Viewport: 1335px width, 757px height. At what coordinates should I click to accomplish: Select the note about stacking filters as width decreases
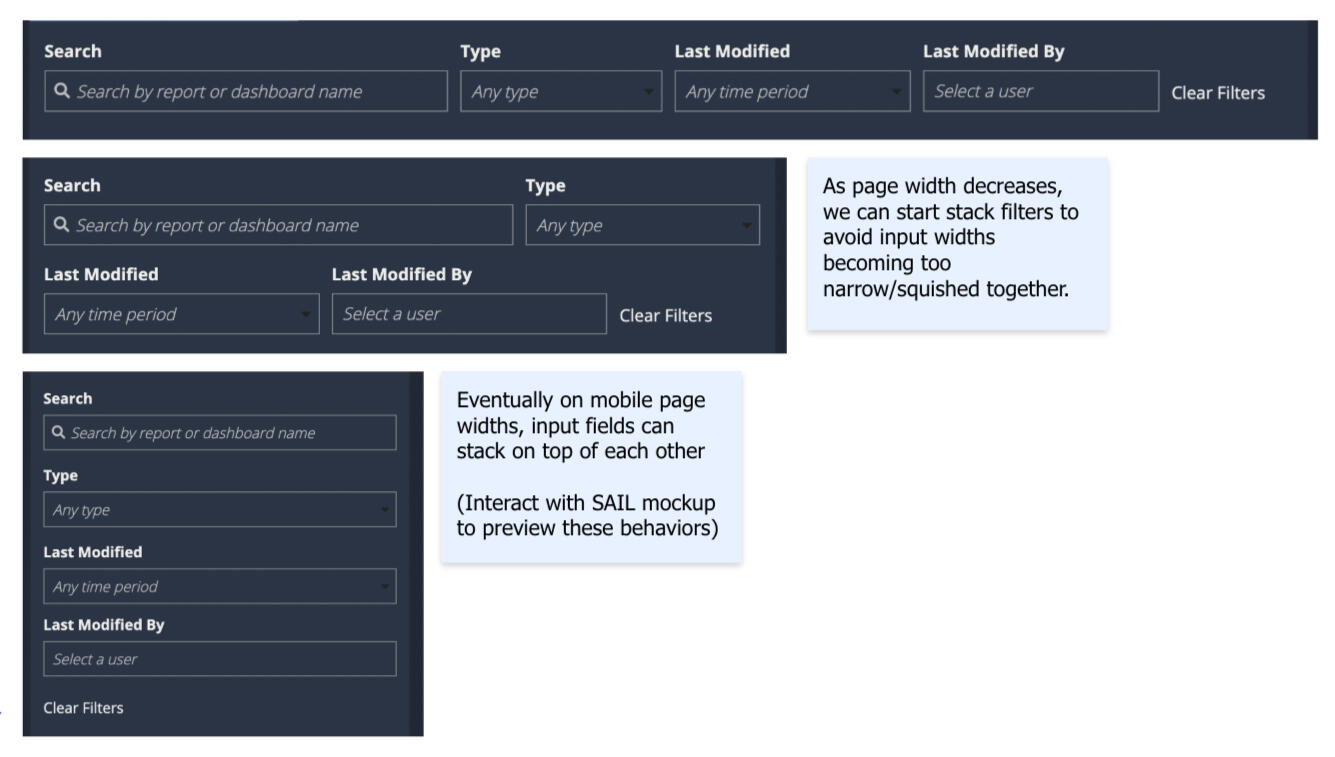tap(957, 243)
